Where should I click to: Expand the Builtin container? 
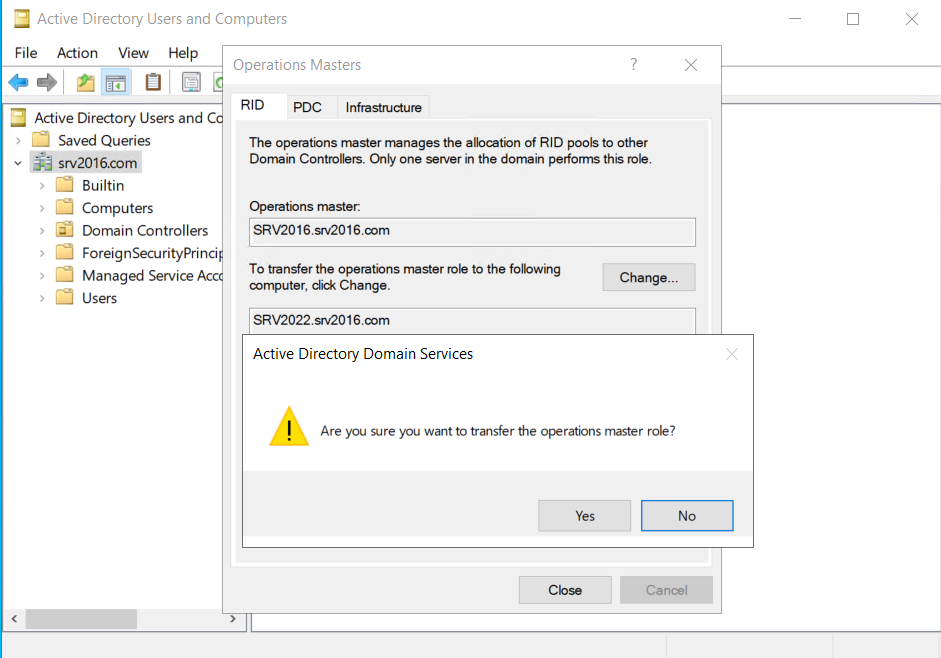point(42,186)
